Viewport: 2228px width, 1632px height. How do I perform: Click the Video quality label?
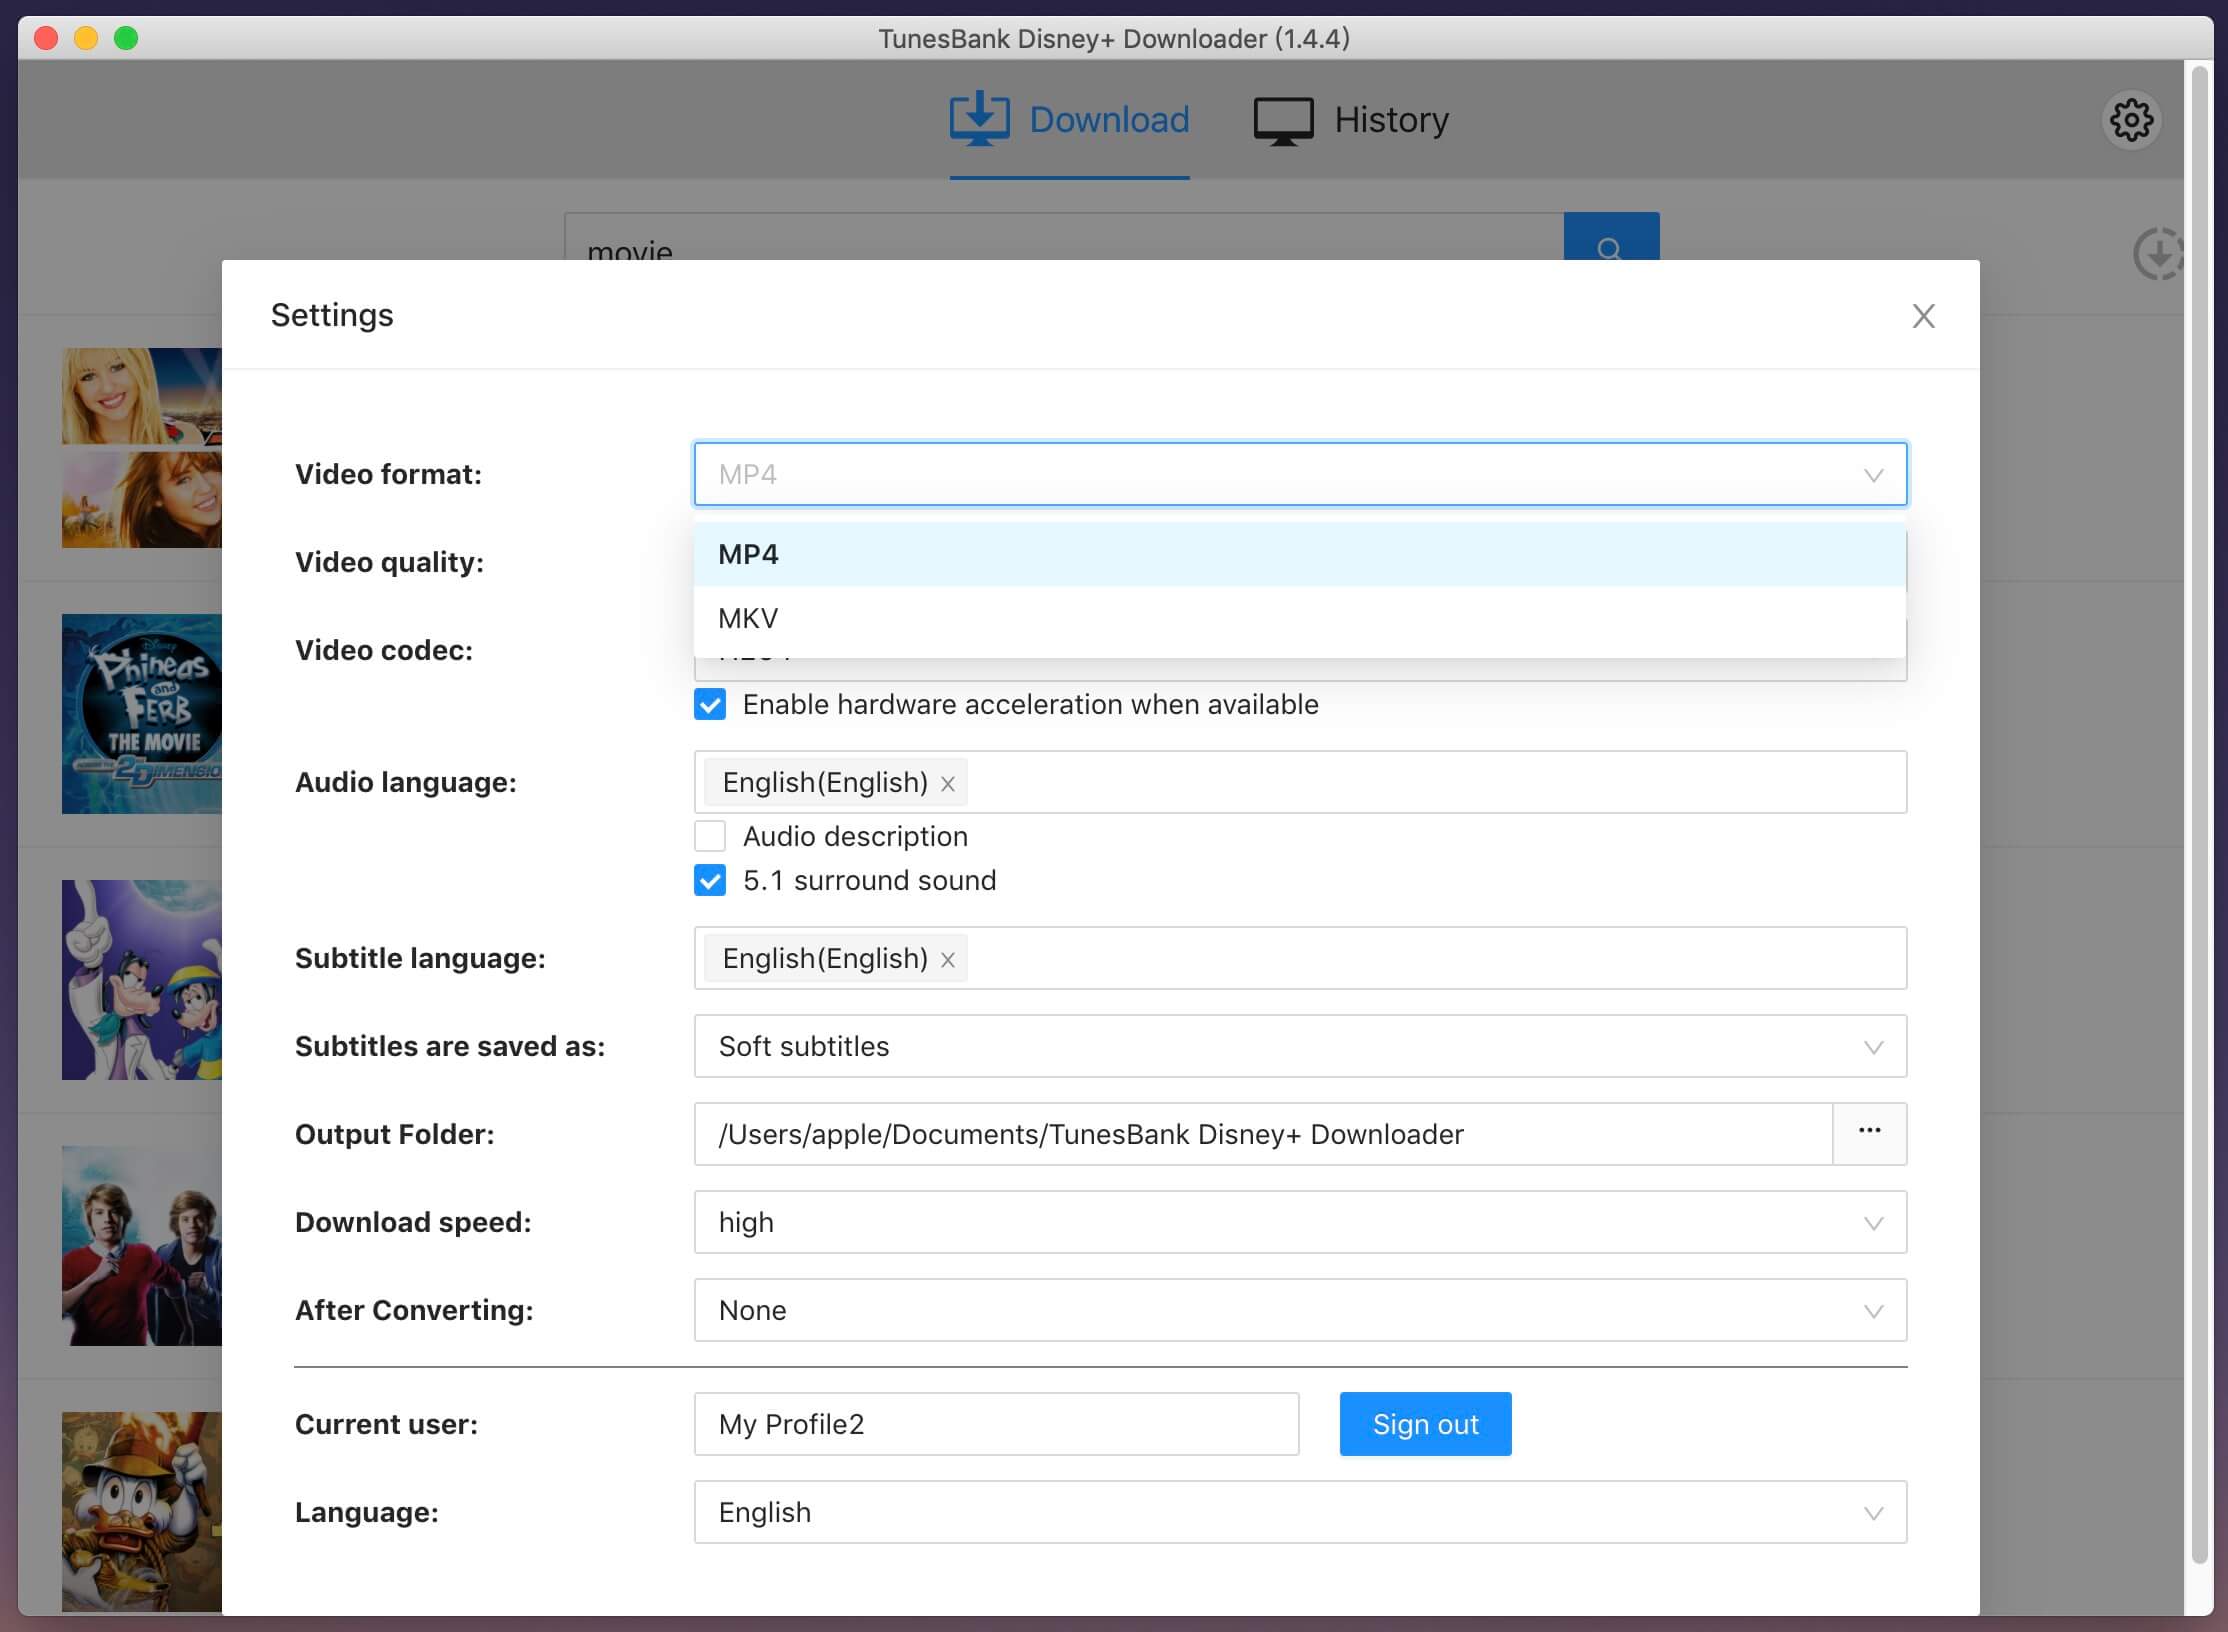(389, 562)
